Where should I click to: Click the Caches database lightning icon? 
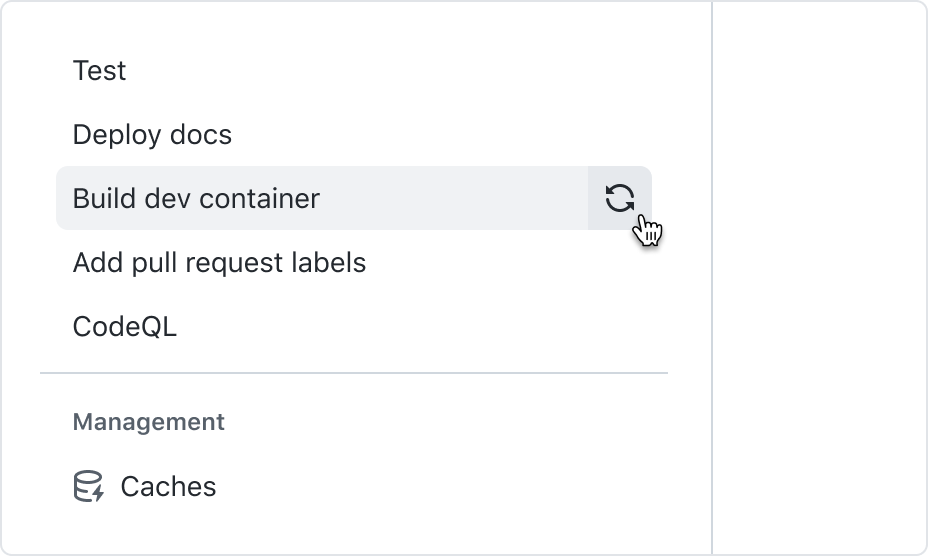[89, 487]
